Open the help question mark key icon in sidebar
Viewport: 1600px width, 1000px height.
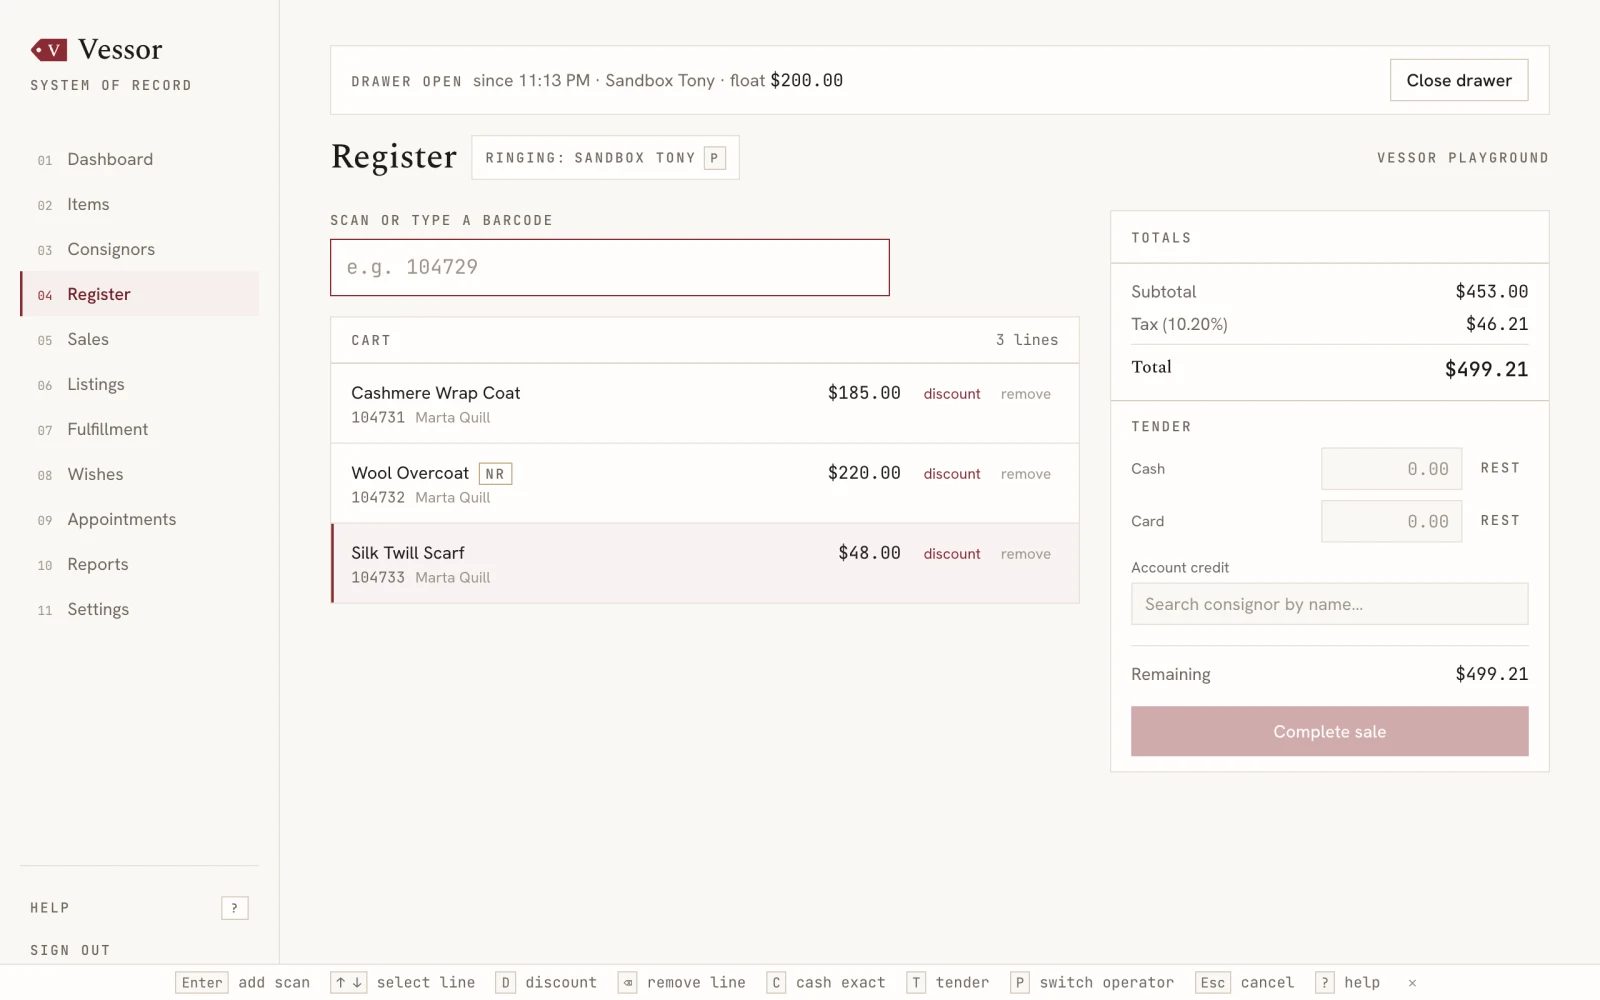tap(234, 908)
